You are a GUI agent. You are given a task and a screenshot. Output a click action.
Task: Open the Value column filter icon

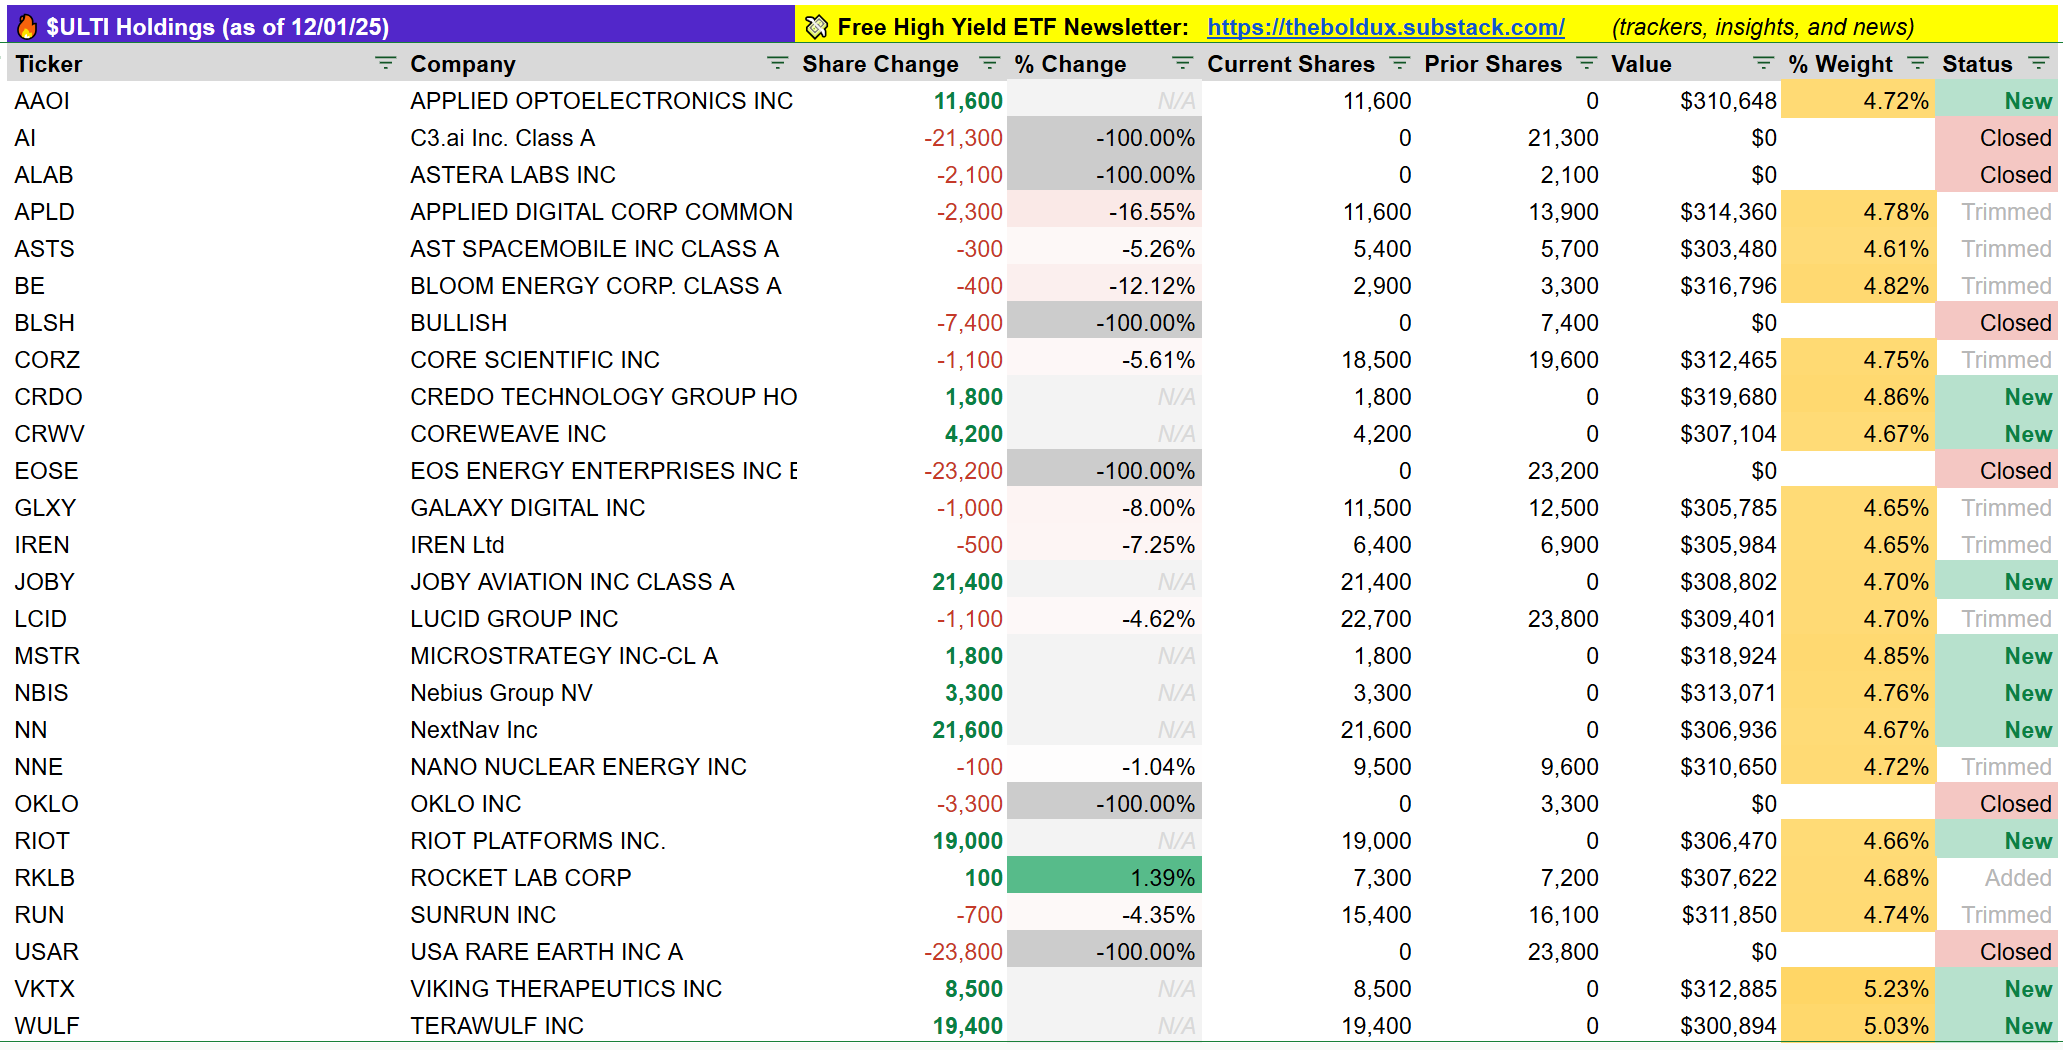click(x=1763, y=63)
